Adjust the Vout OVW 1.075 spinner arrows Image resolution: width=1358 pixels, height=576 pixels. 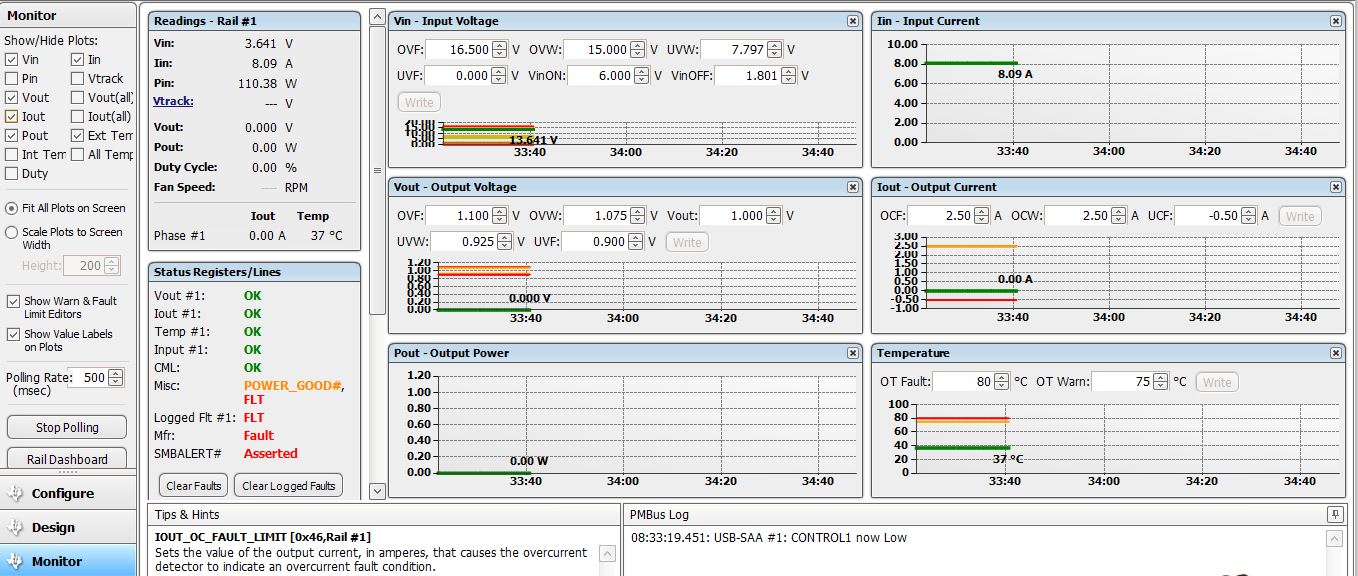coord(638,215)
